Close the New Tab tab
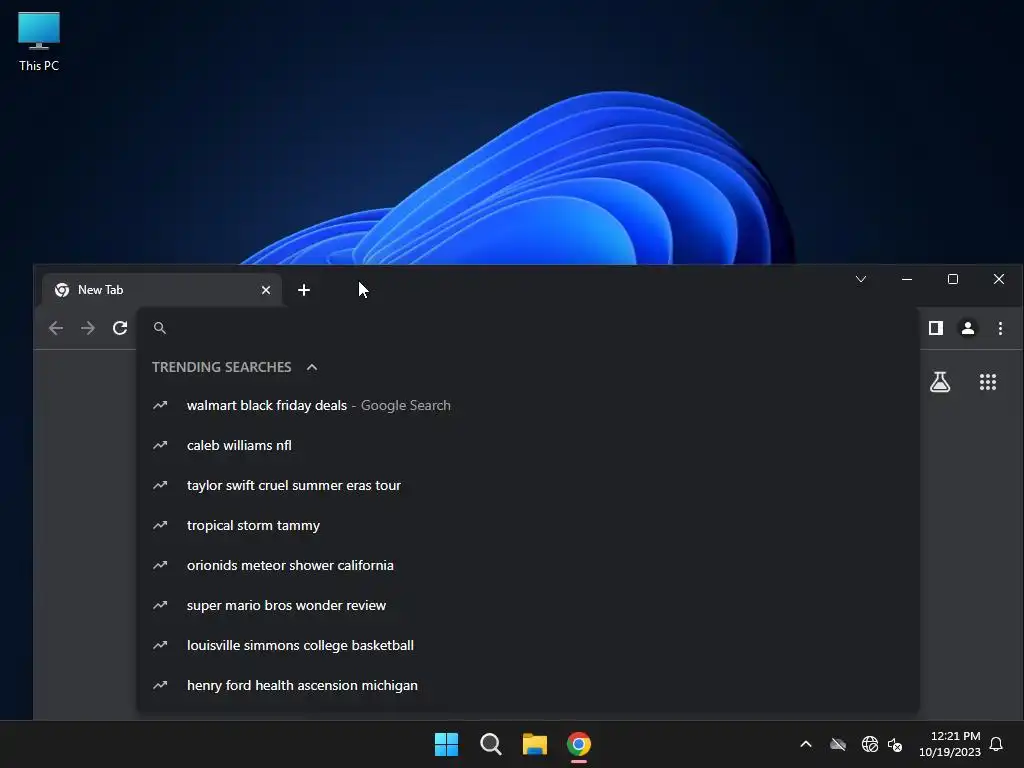The height and width of the screenshot is (768, 1024). point(266,290)
